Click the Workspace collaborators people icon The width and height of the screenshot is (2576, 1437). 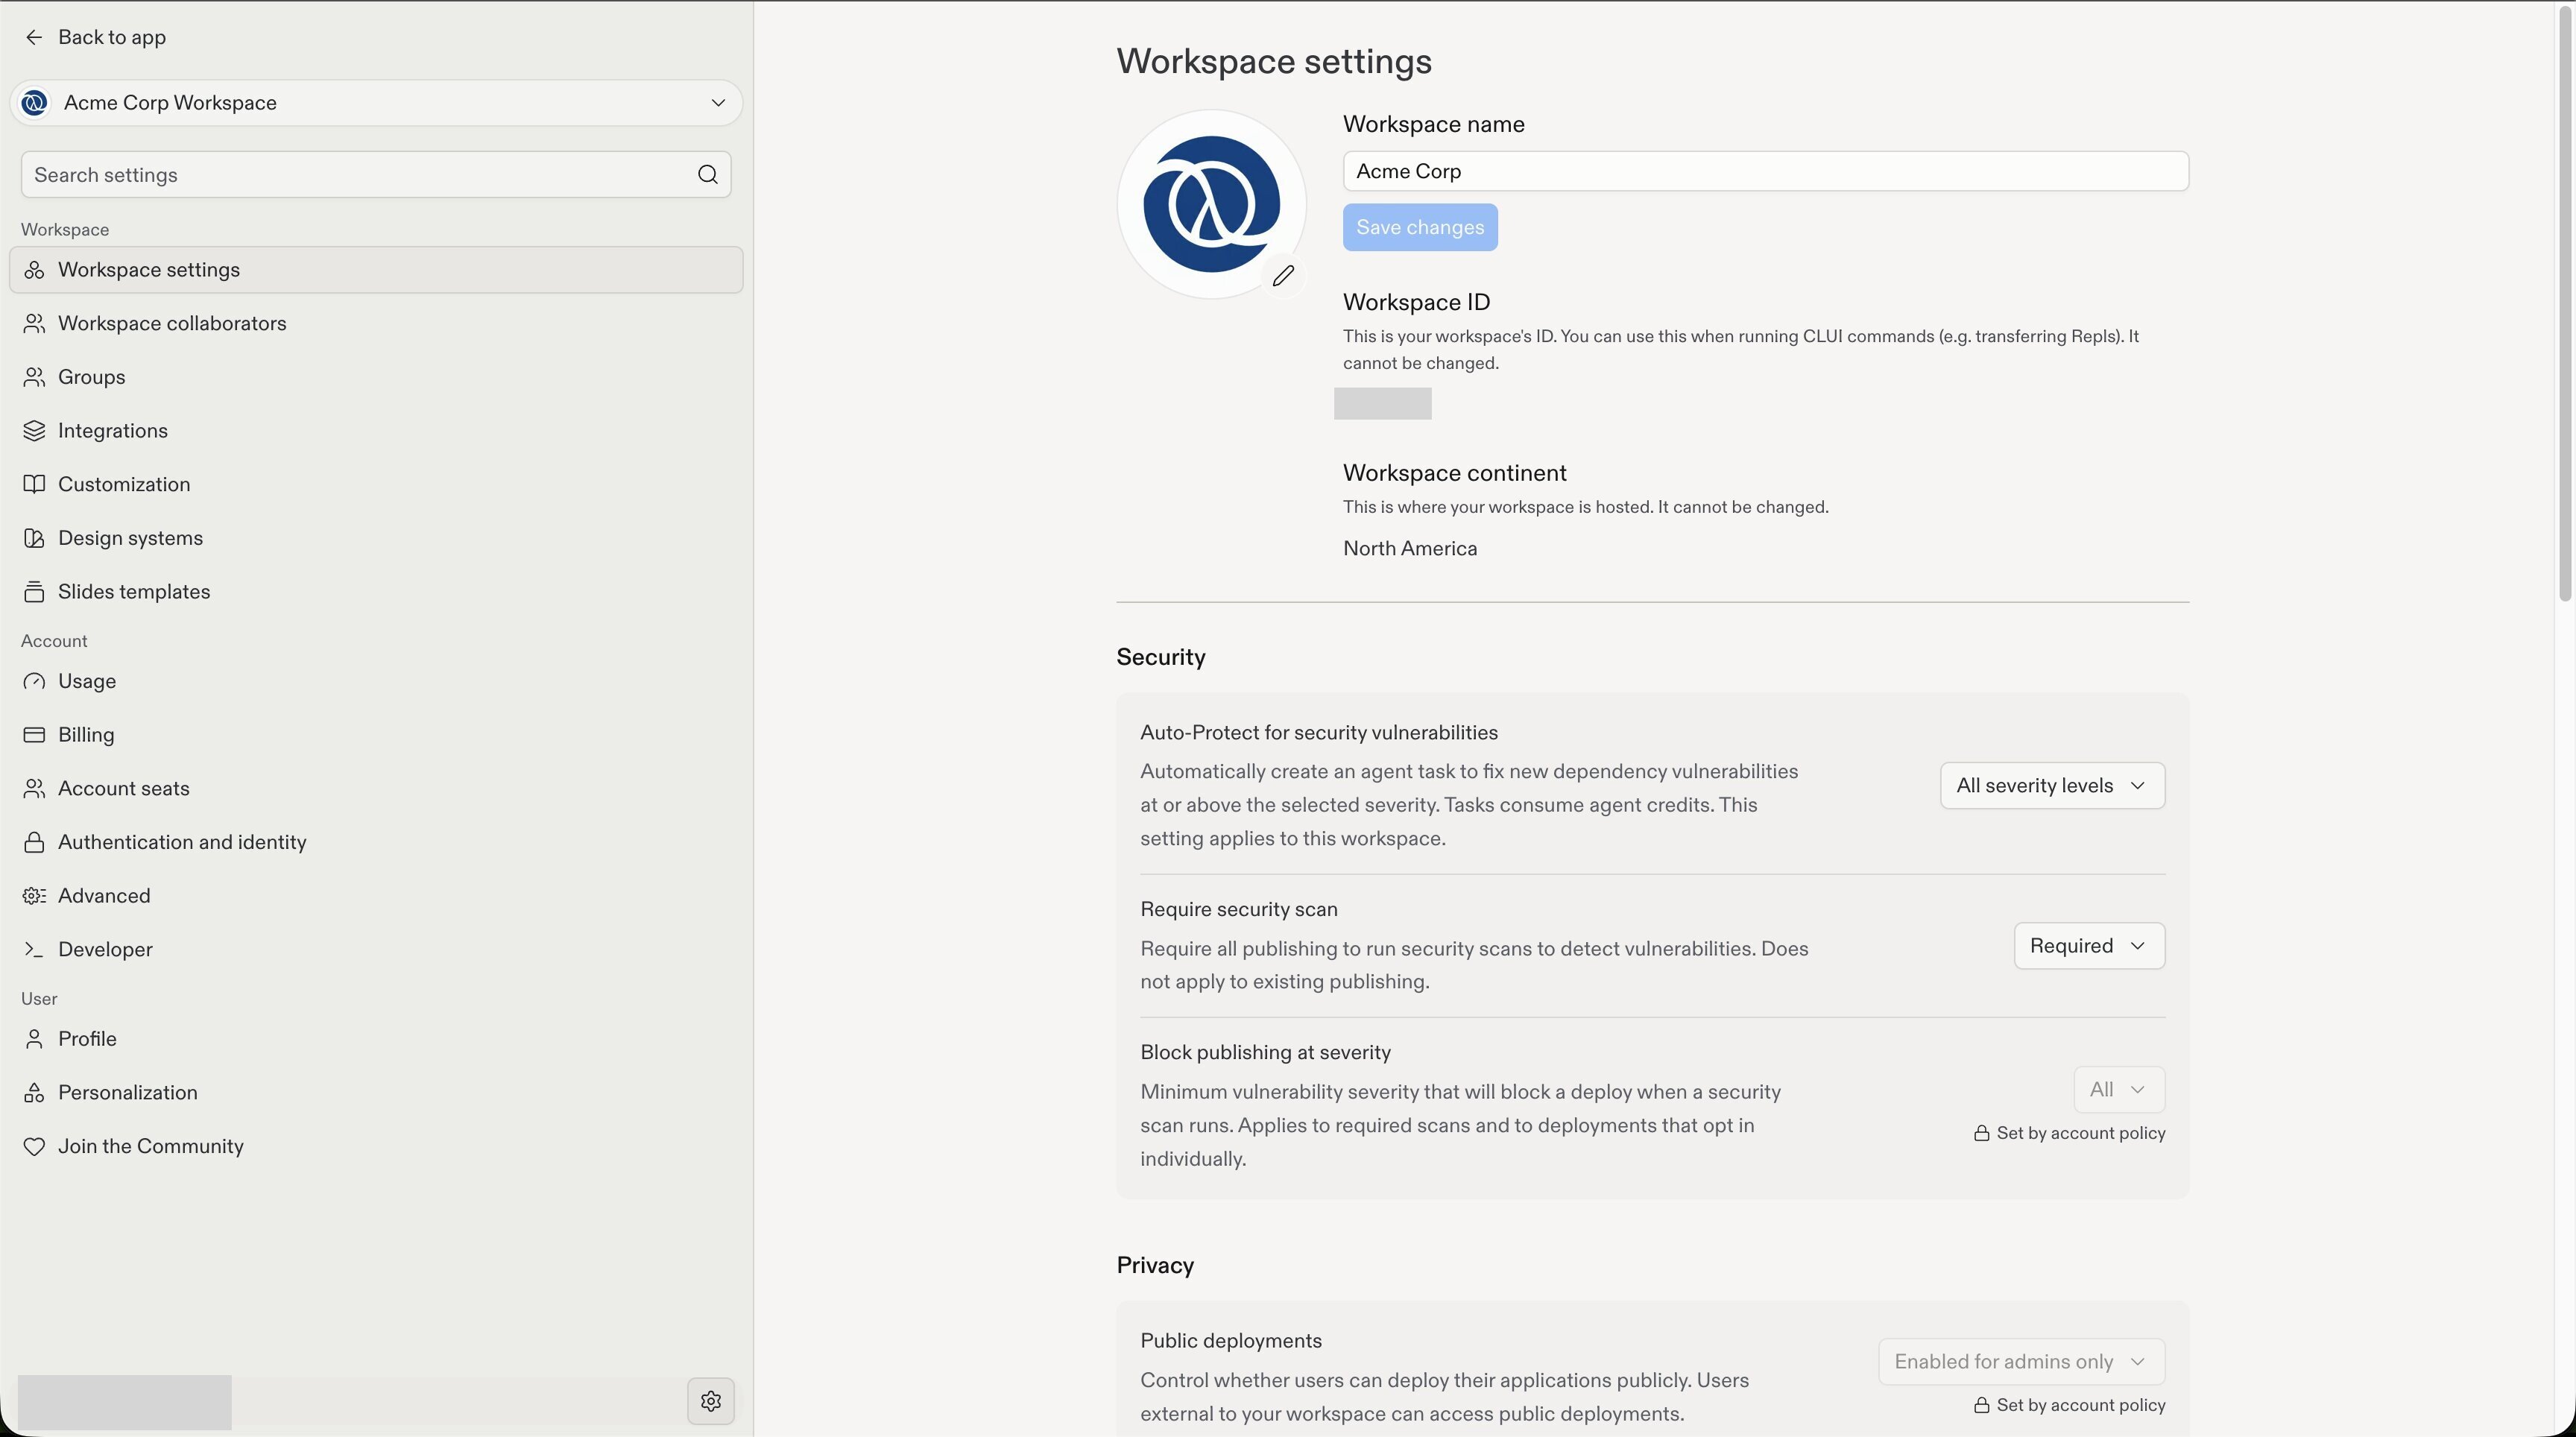34,323
